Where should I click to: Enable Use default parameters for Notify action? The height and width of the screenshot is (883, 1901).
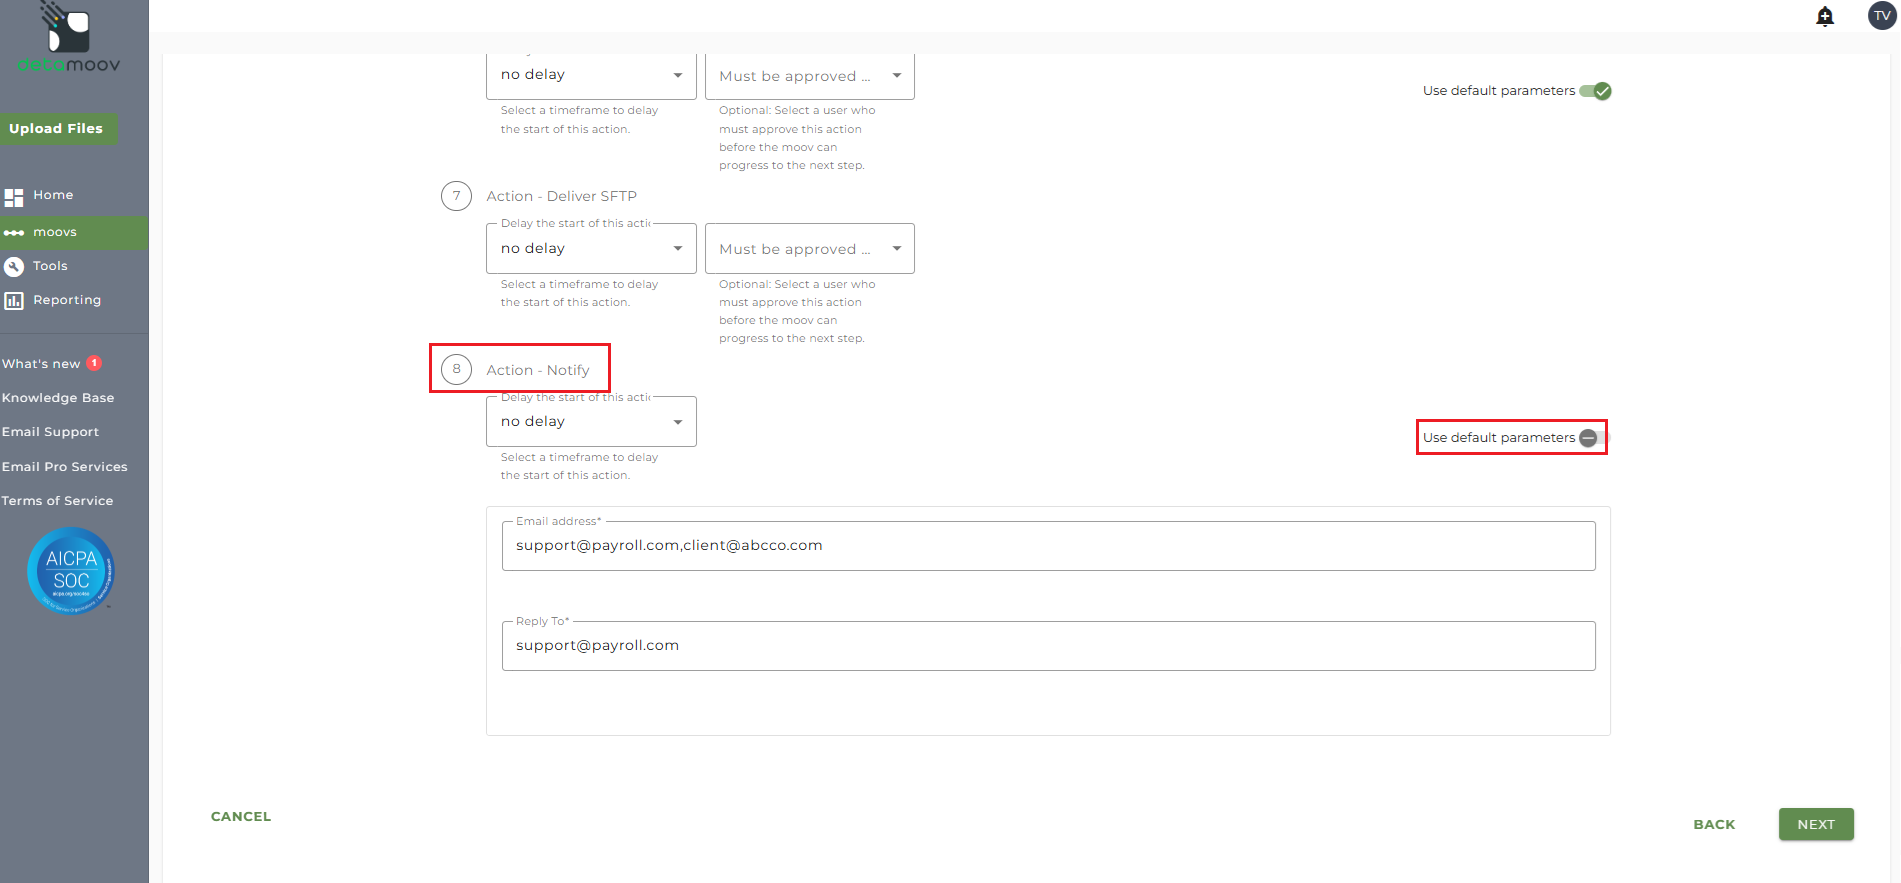[x=1594, y=438]
